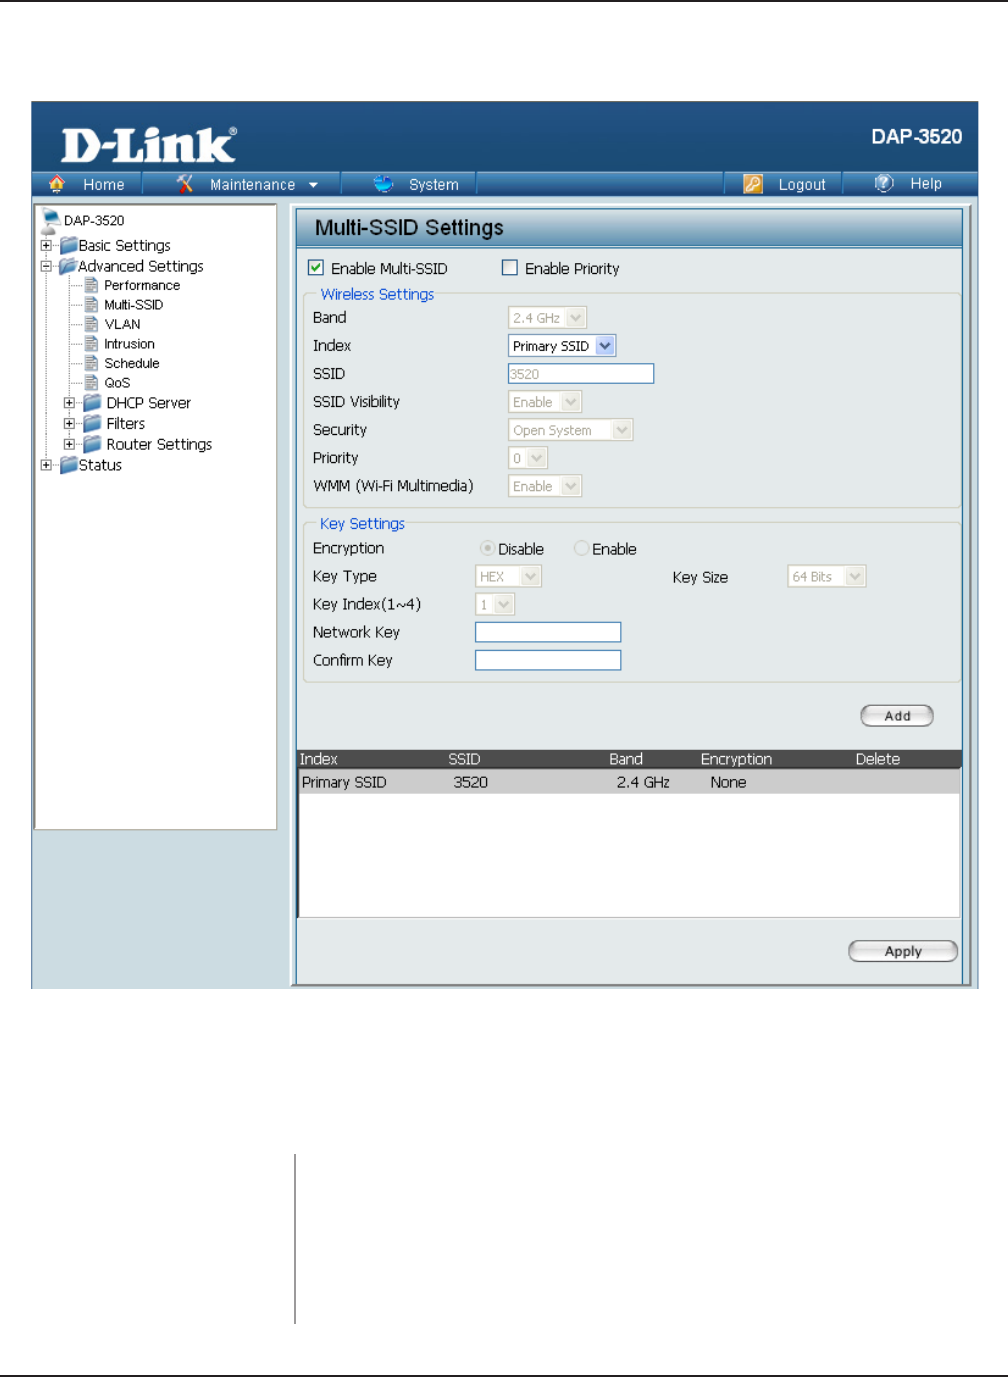The height and width of the screenshot is (1377, 1008).
Task: Expand the DHCP Server tree node
Action: [69, 403]
